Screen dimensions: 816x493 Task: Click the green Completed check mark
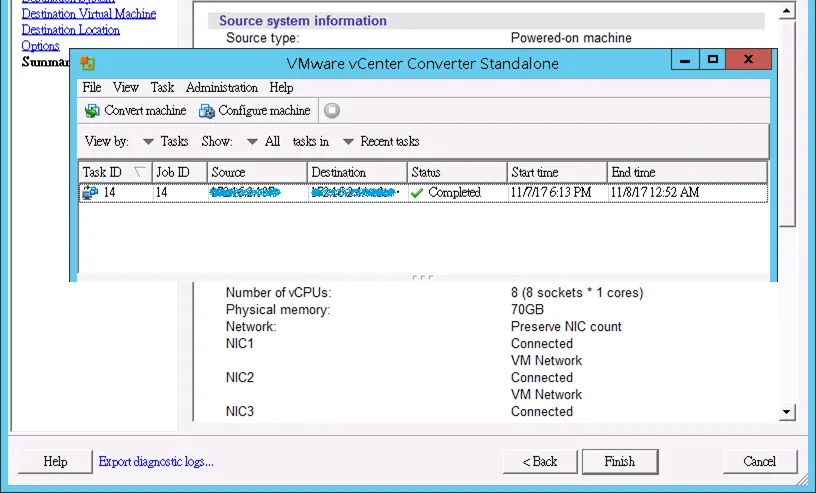417,193
